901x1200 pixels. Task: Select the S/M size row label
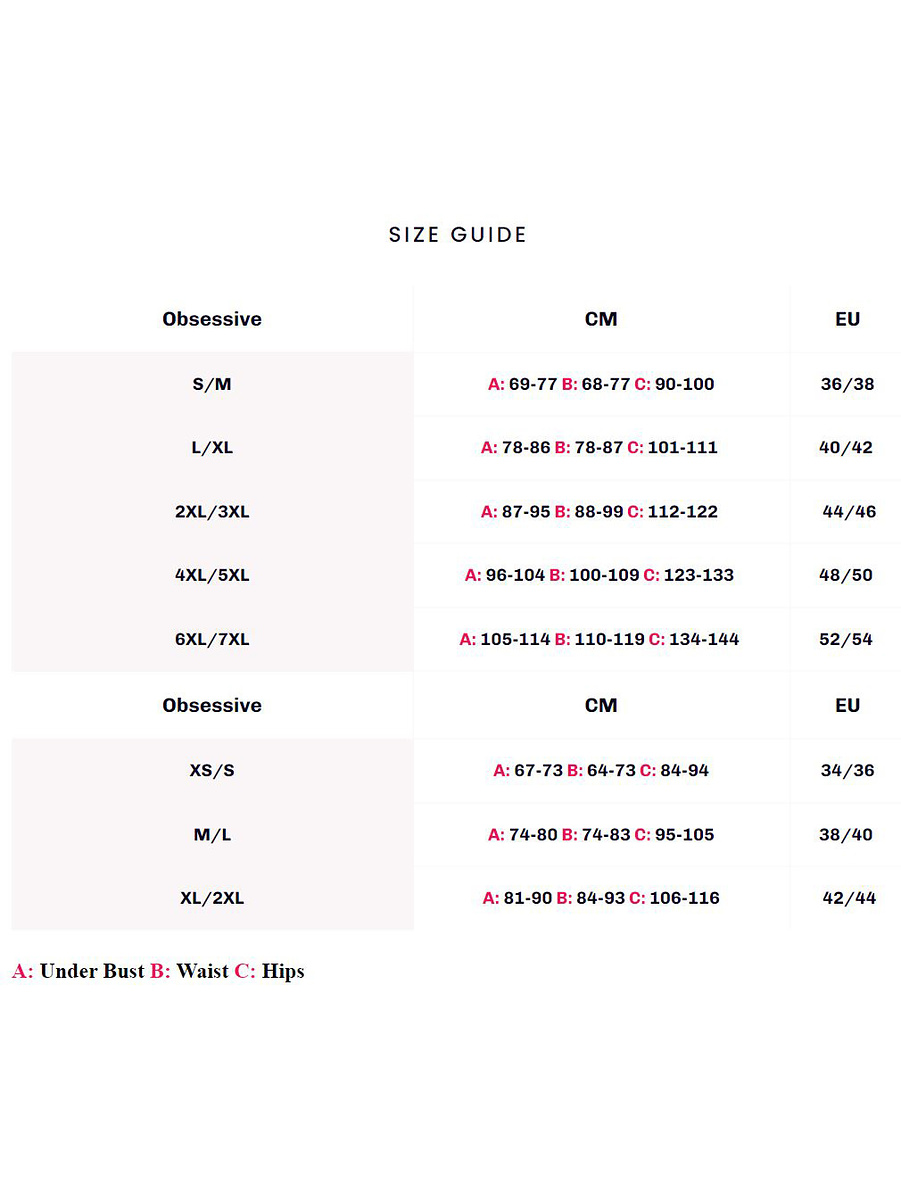pyautogui.click(x=212, y=384)
